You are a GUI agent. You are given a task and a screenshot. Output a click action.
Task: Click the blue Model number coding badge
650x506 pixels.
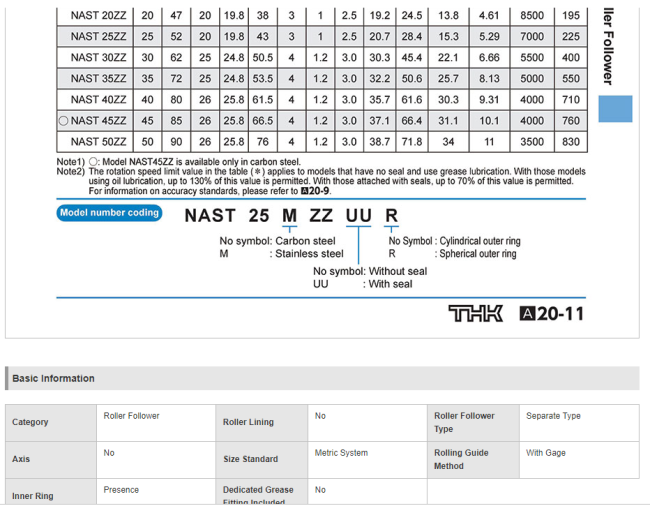109,213
